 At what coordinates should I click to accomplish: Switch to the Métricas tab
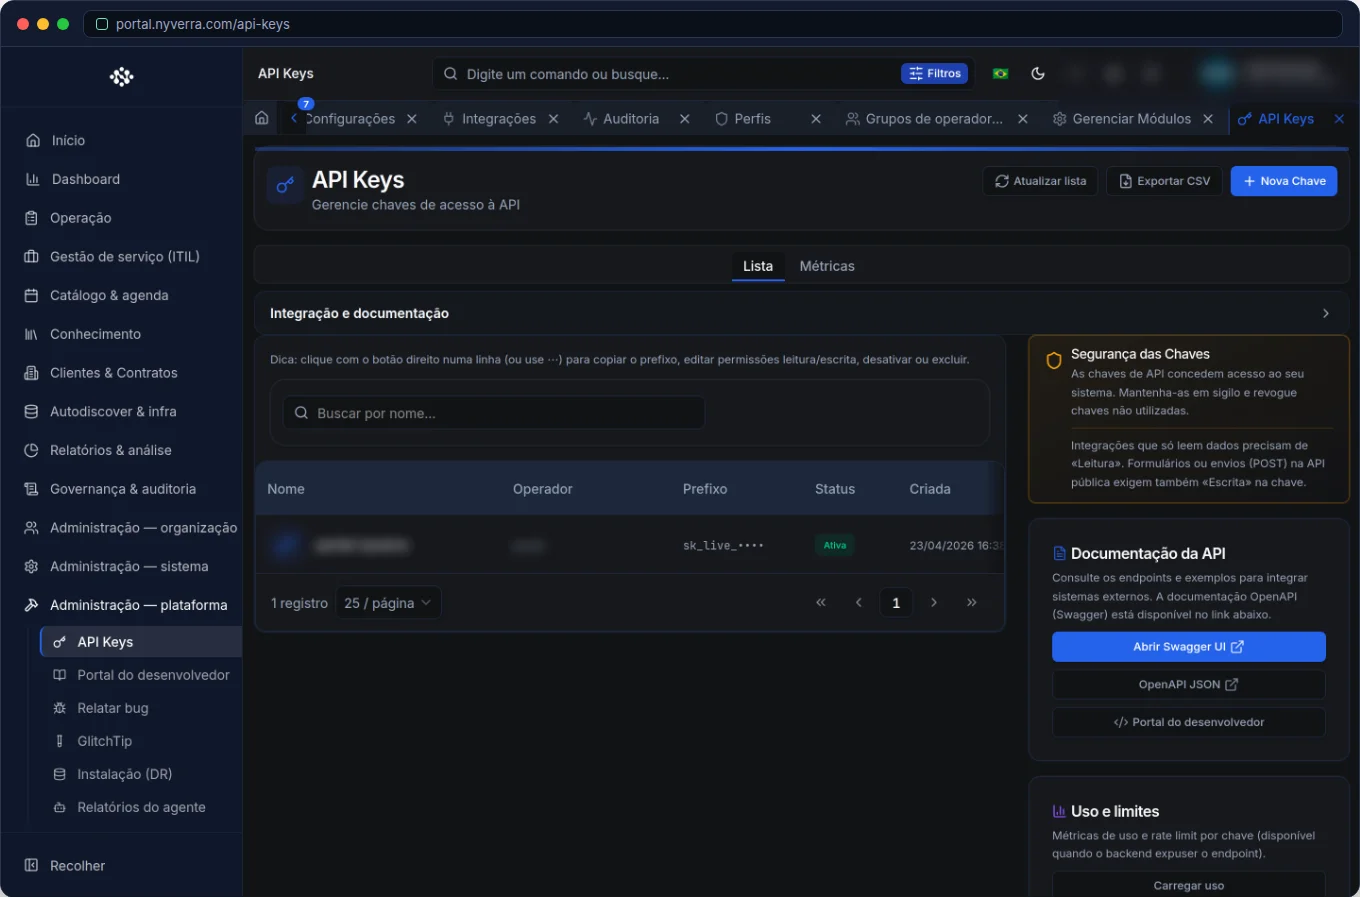[827, 266]
